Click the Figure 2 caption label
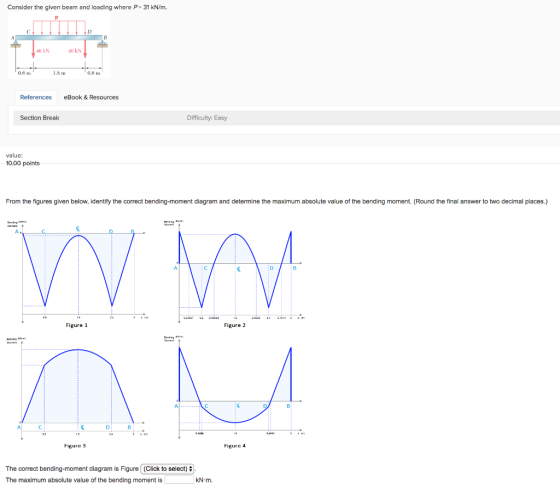The width and height of the screenshot is (560, 490). (235, 325)
